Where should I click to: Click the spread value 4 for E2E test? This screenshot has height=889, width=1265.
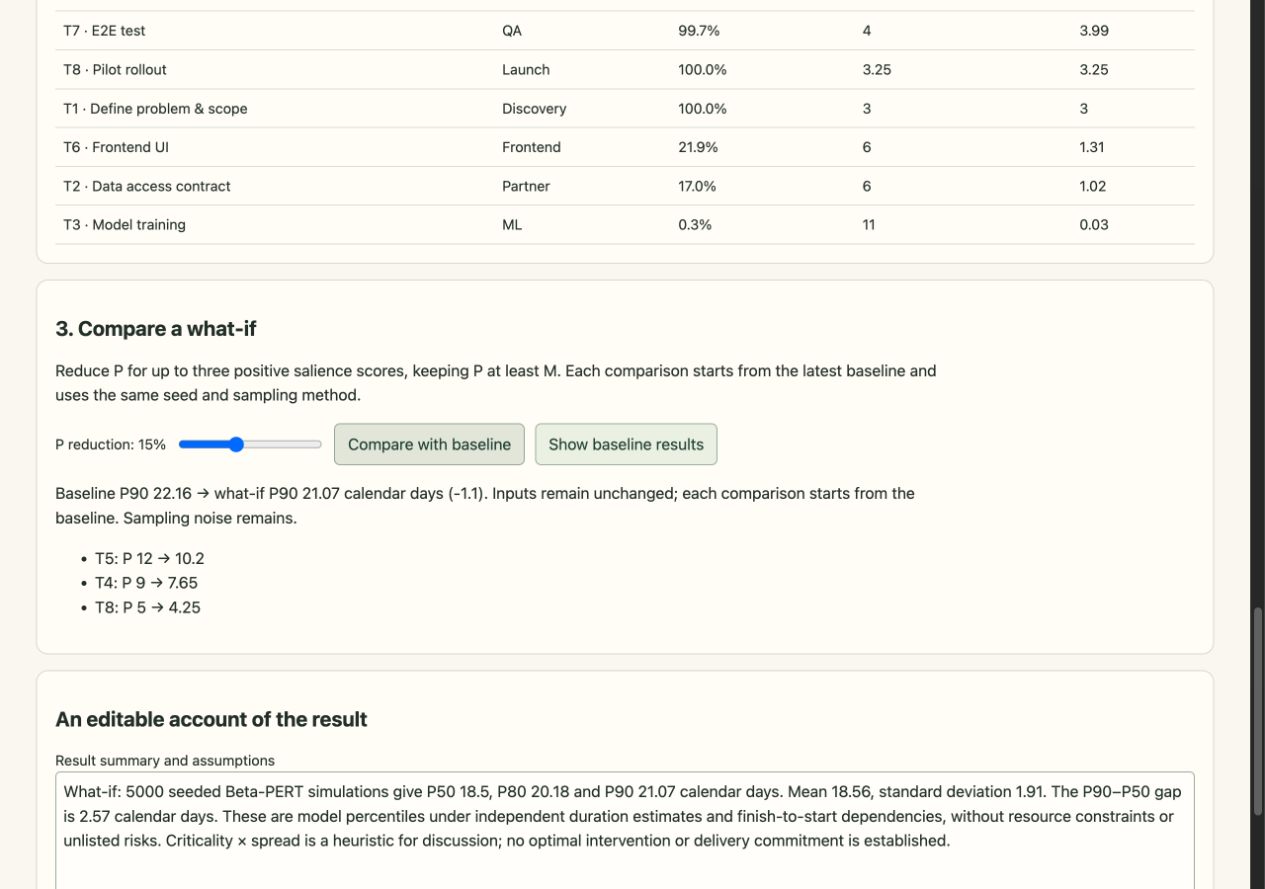pos(867,31)
